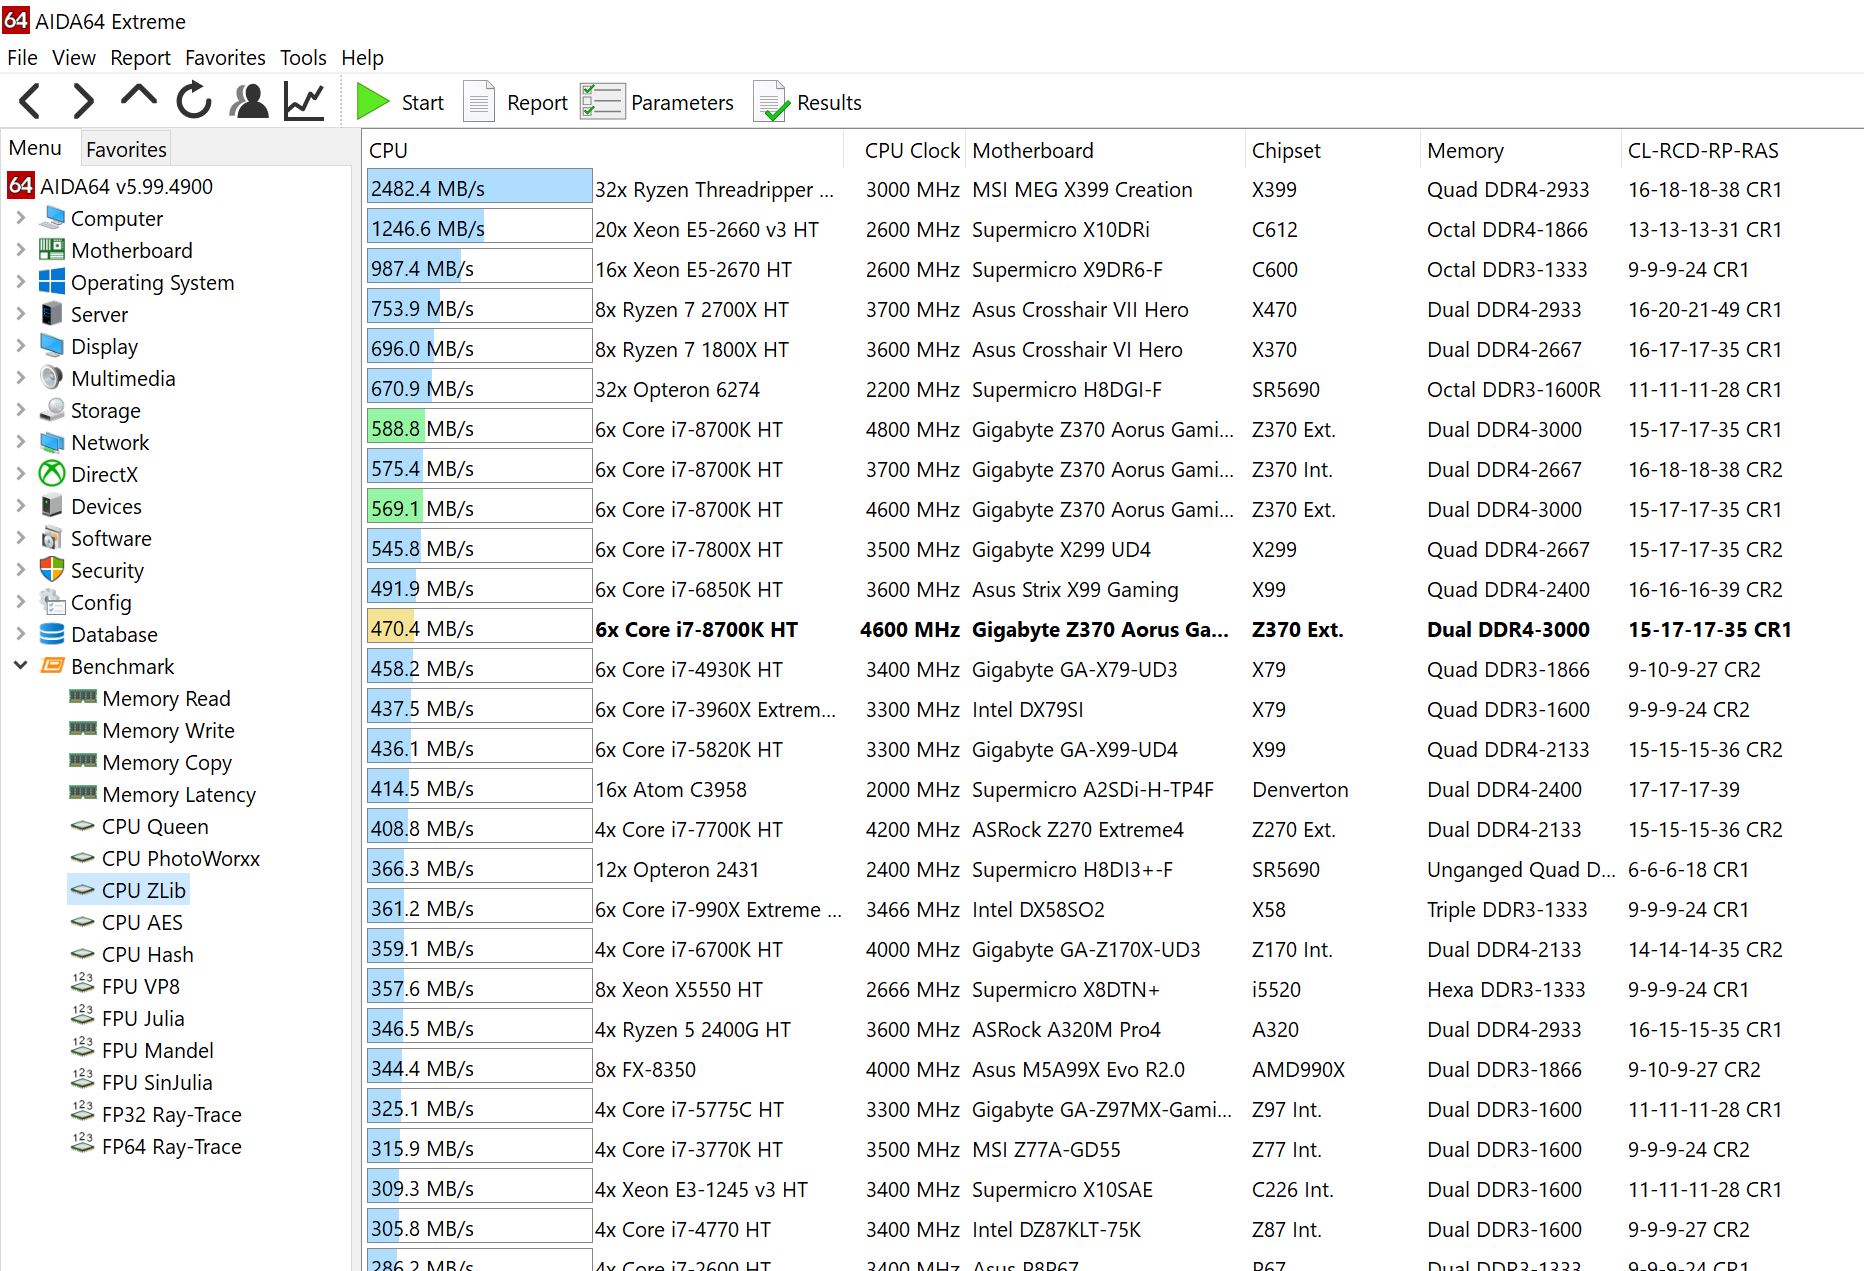Click the Results button label
1864x1271 pixels.
pos(829,103)
